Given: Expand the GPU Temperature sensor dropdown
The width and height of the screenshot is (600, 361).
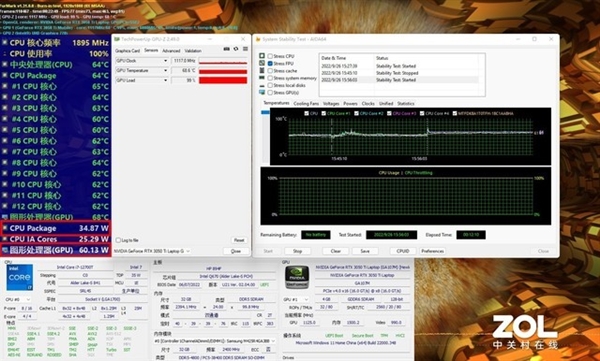Looking at the screenshot, I should coord(142,70).
